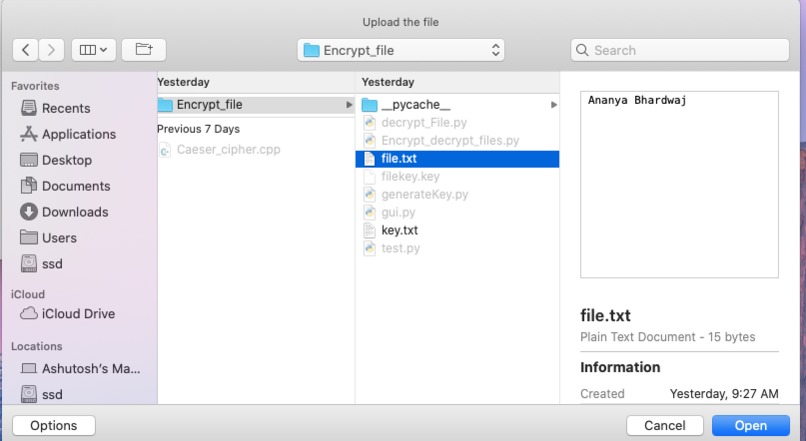806x441 pixels.
Task: Click the Previous 7 Days group header
Action: point(198,129)
